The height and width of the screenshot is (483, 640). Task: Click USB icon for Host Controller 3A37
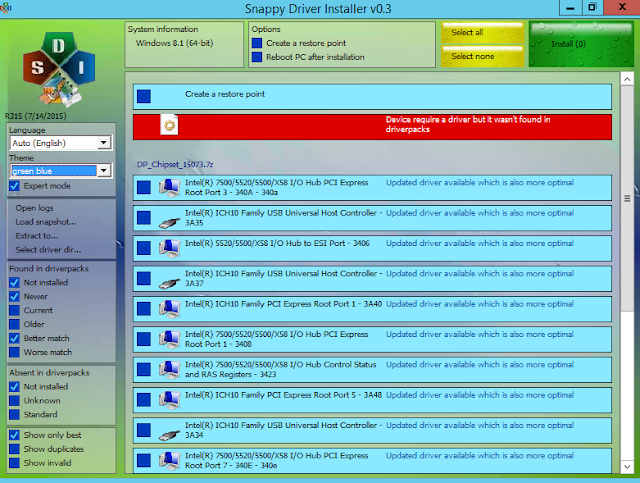(x=169, y=283)
